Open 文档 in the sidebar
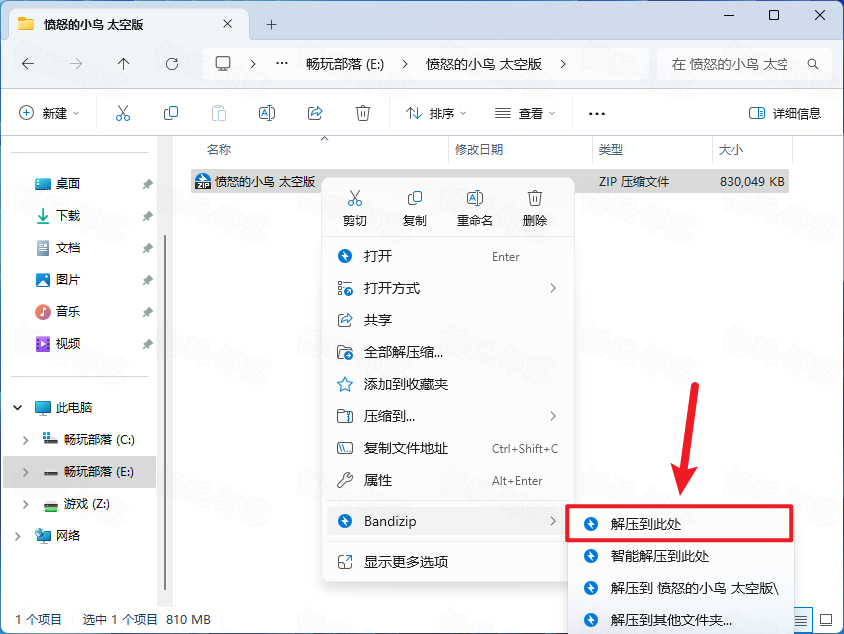 (x=68, y=248)
